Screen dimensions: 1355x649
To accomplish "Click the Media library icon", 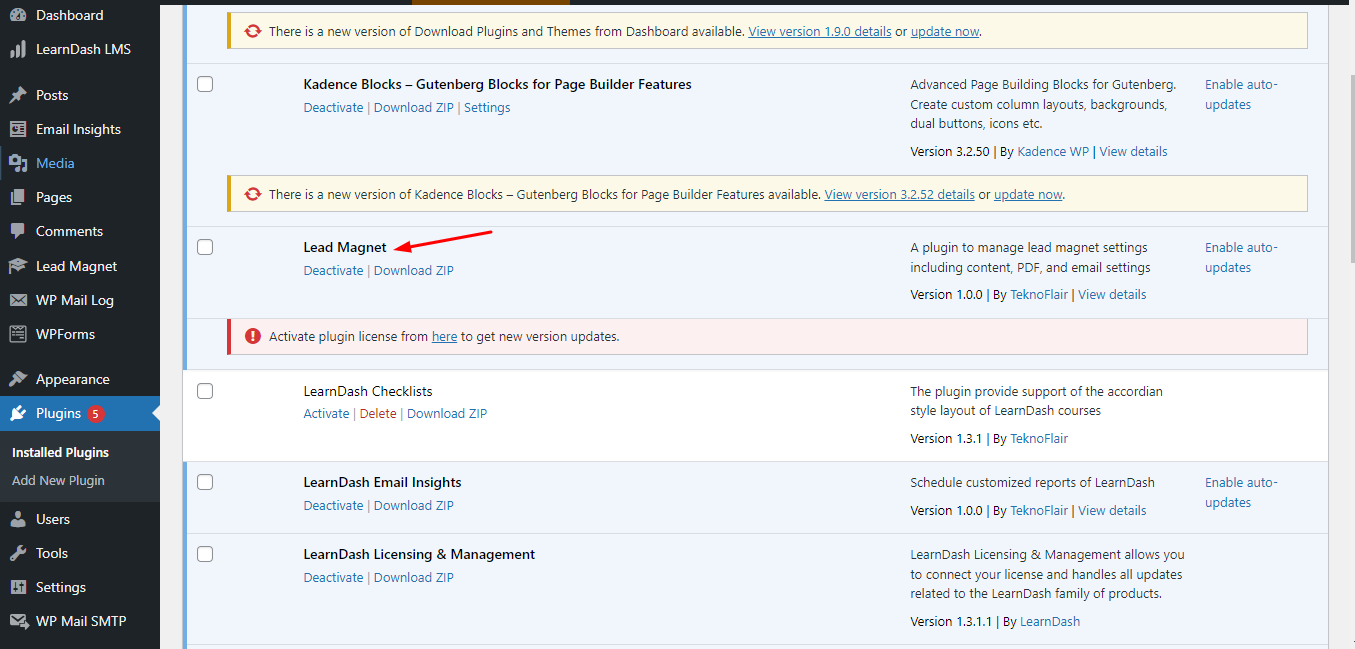I will [x=18, y=163].
